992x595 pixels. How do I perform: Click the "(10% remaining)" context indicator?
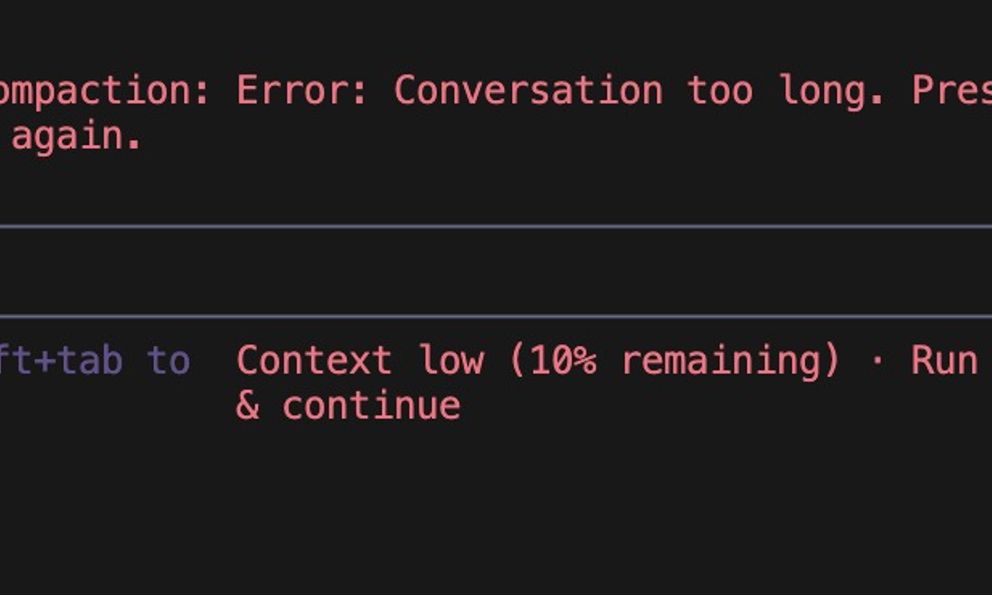(675, 360)
